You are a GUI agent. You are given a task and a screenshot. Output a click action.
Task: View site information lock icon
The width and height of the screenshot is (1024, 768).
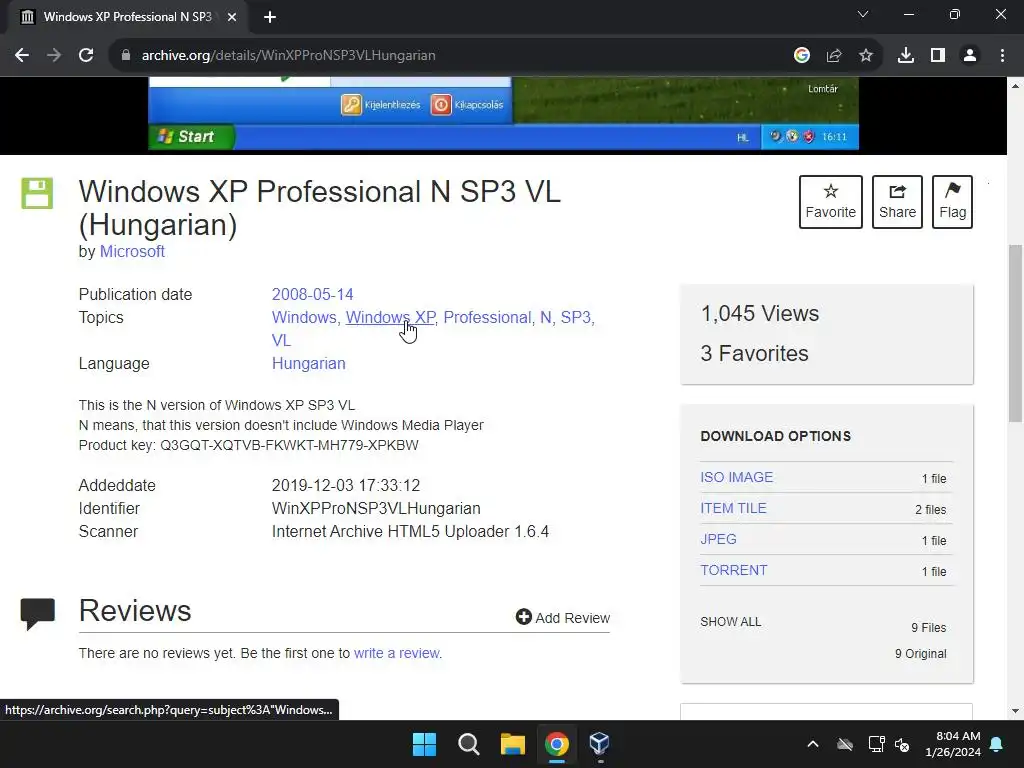click(126, 56)
